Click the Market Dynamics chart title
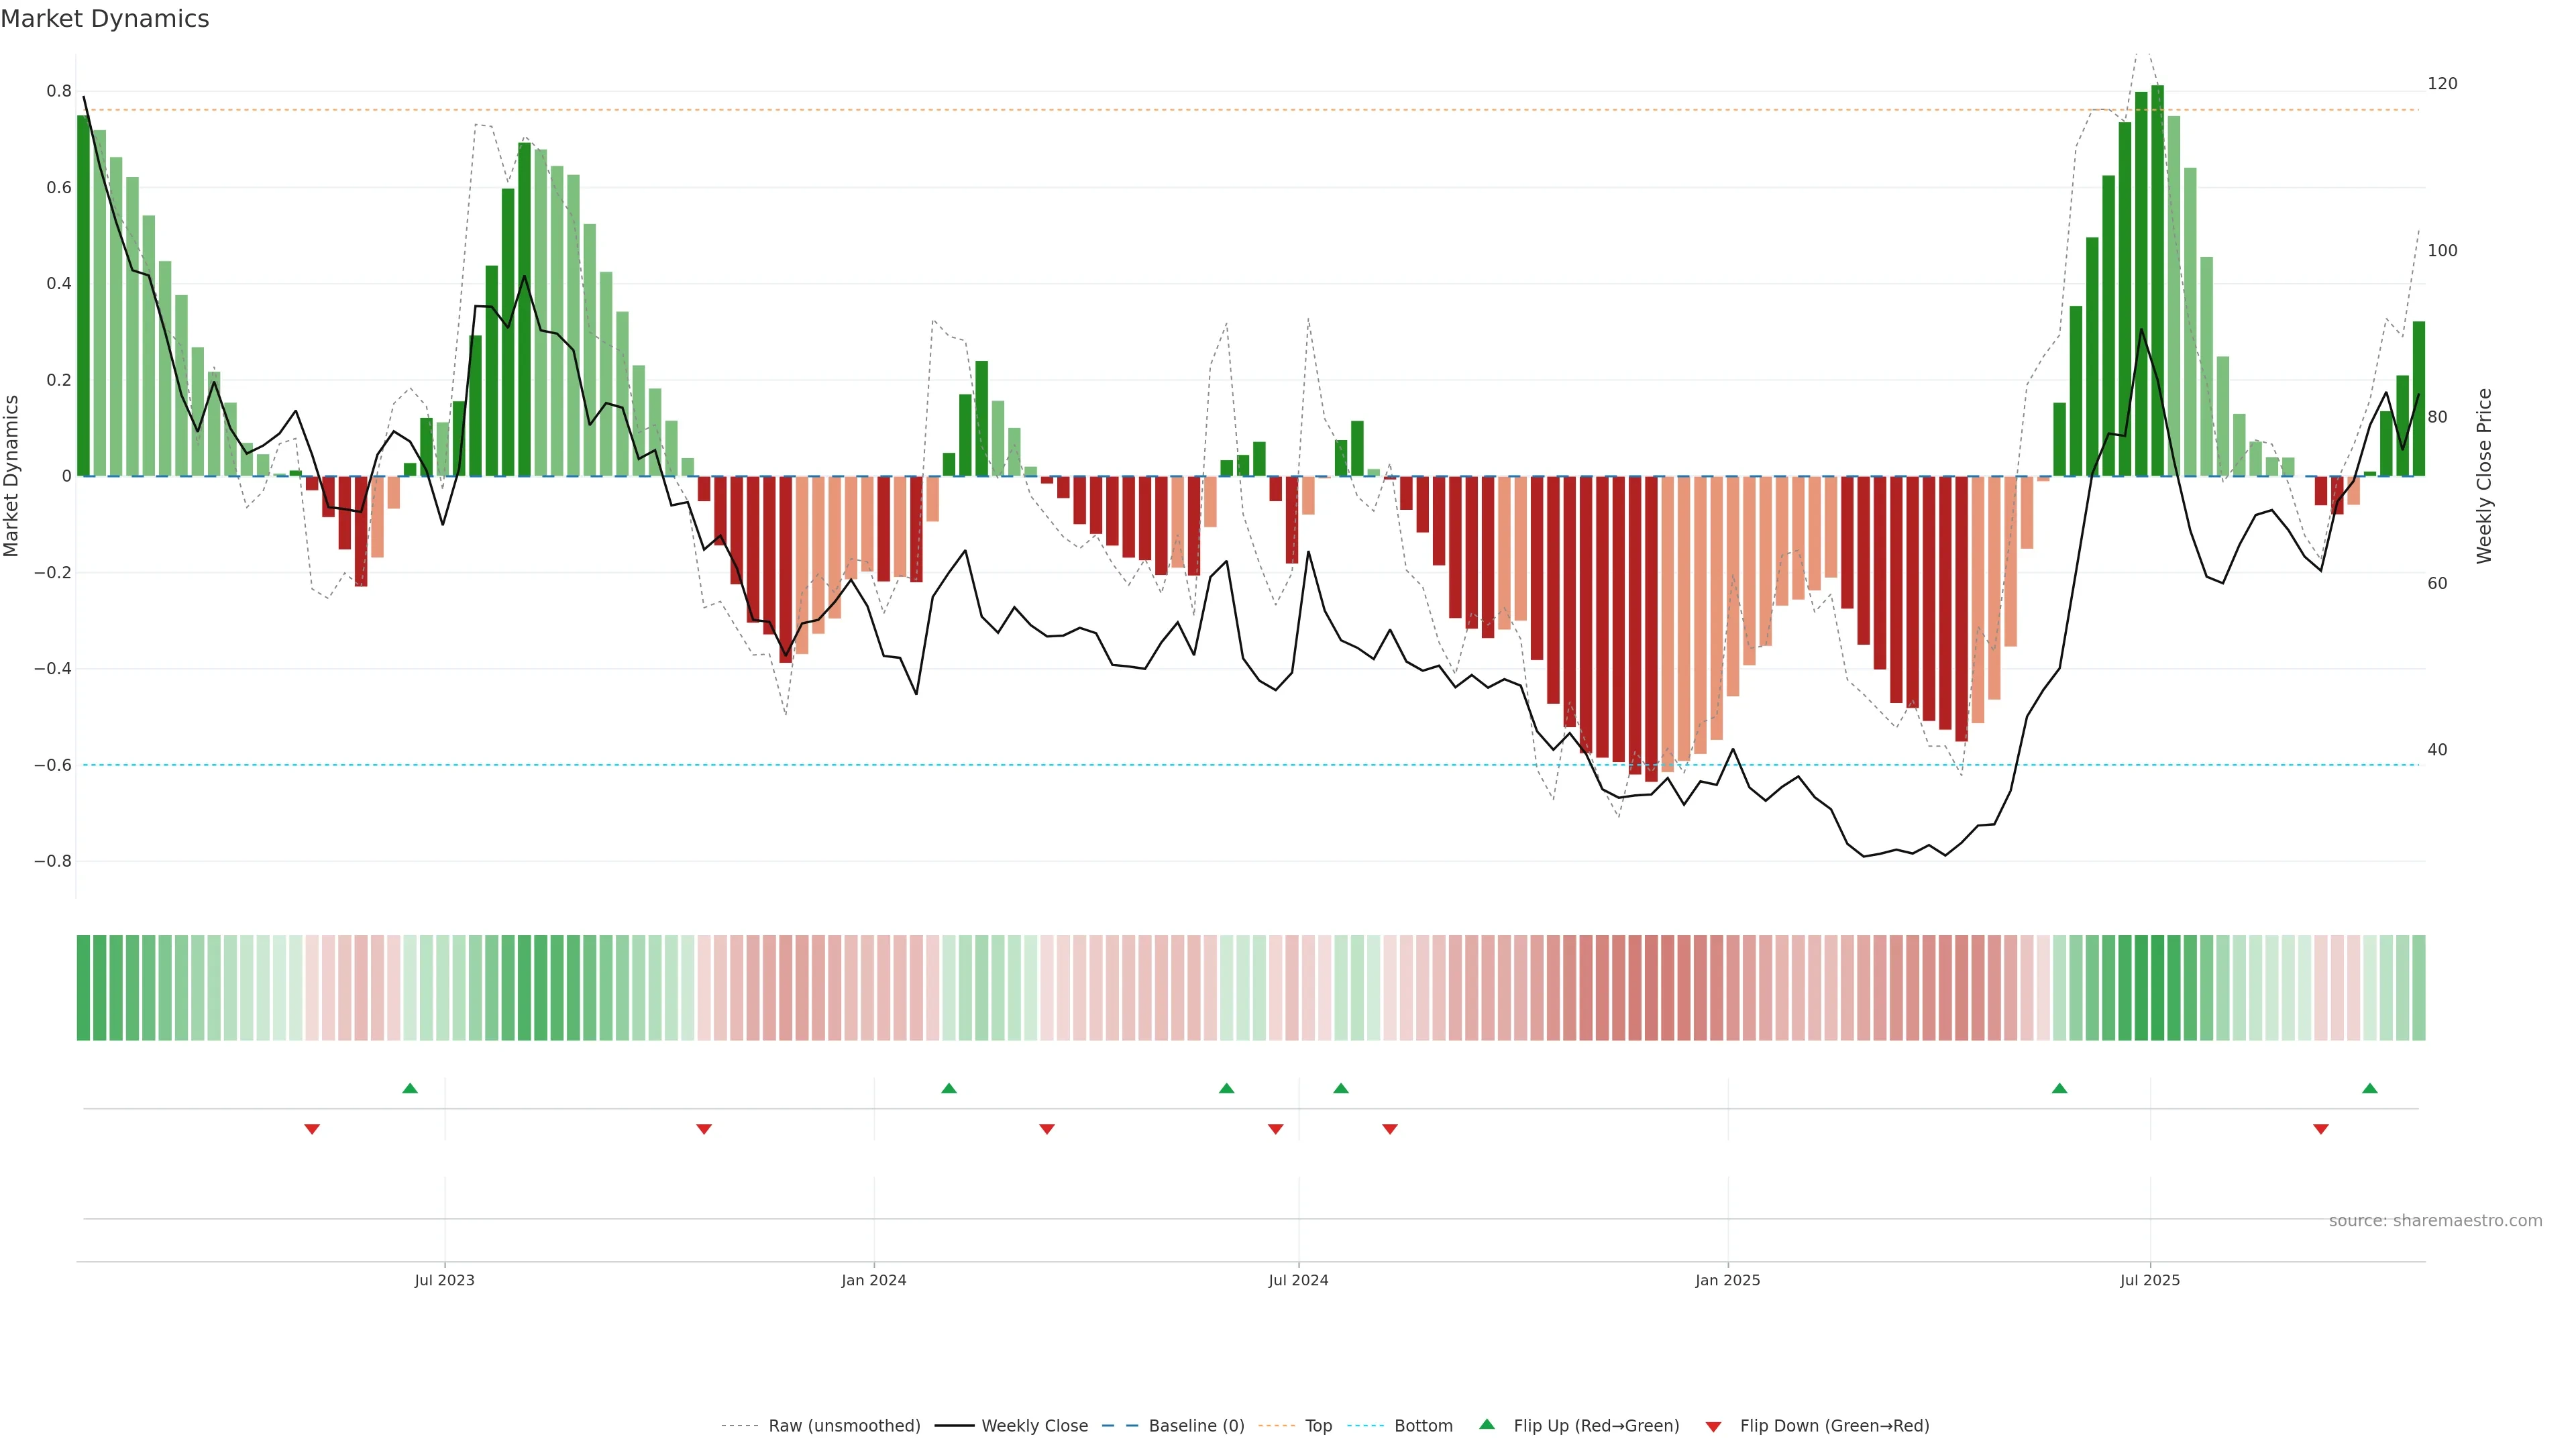This screenshot has height=1449, width=2576. click(105, 19)
